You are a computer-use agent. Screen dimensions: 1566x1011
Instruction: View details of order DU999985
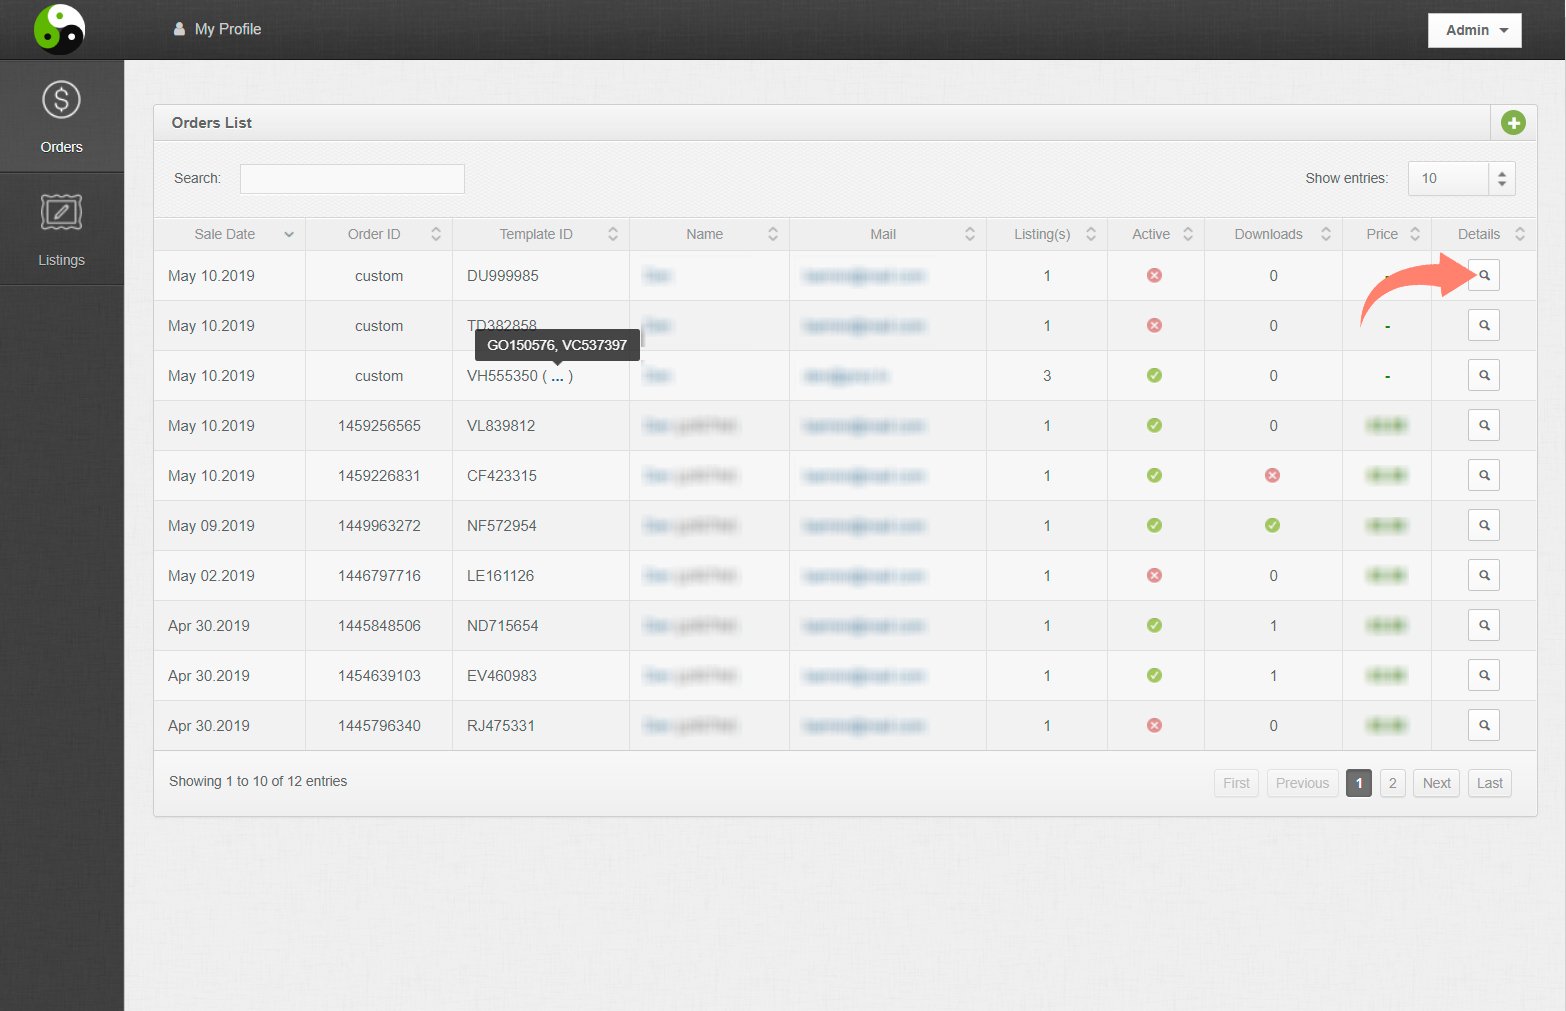pyautogui.click(x=1484, y=275)
